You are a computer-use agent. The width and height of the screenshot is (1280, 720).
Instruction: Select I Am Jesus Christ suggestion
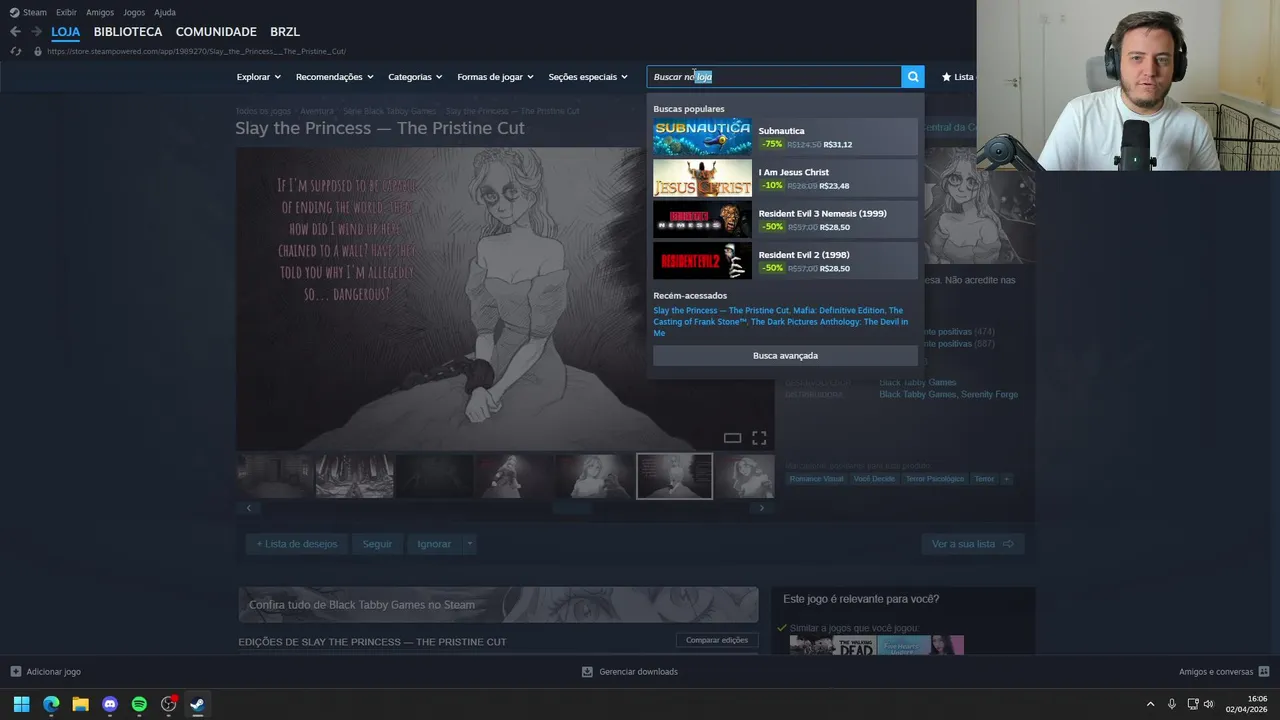coord(785,178)
